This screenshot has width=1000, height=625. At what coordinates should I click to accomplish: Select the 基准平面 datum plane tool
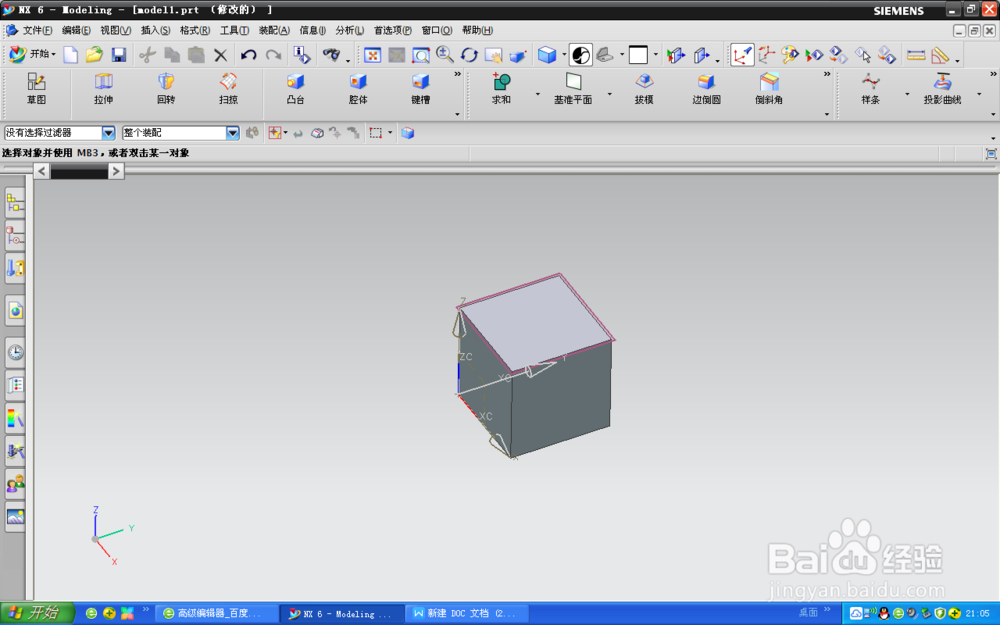pos(573,89)
